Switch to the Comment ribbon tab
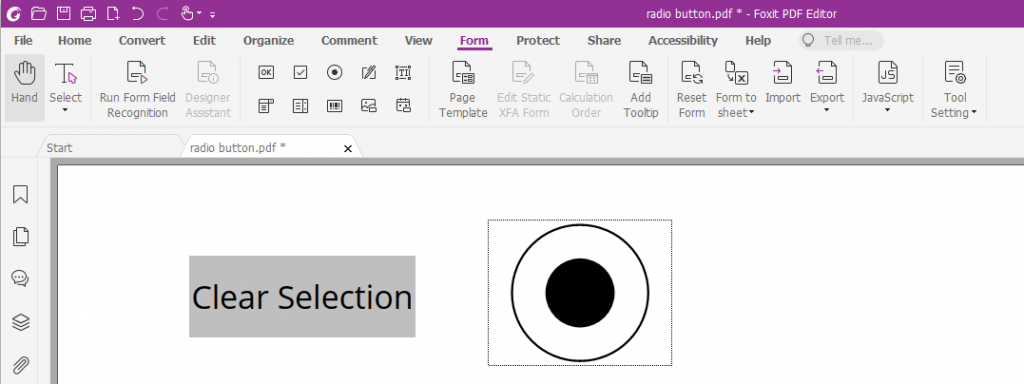The height and width of the screenshot is (384, 1024). (349, 40)
